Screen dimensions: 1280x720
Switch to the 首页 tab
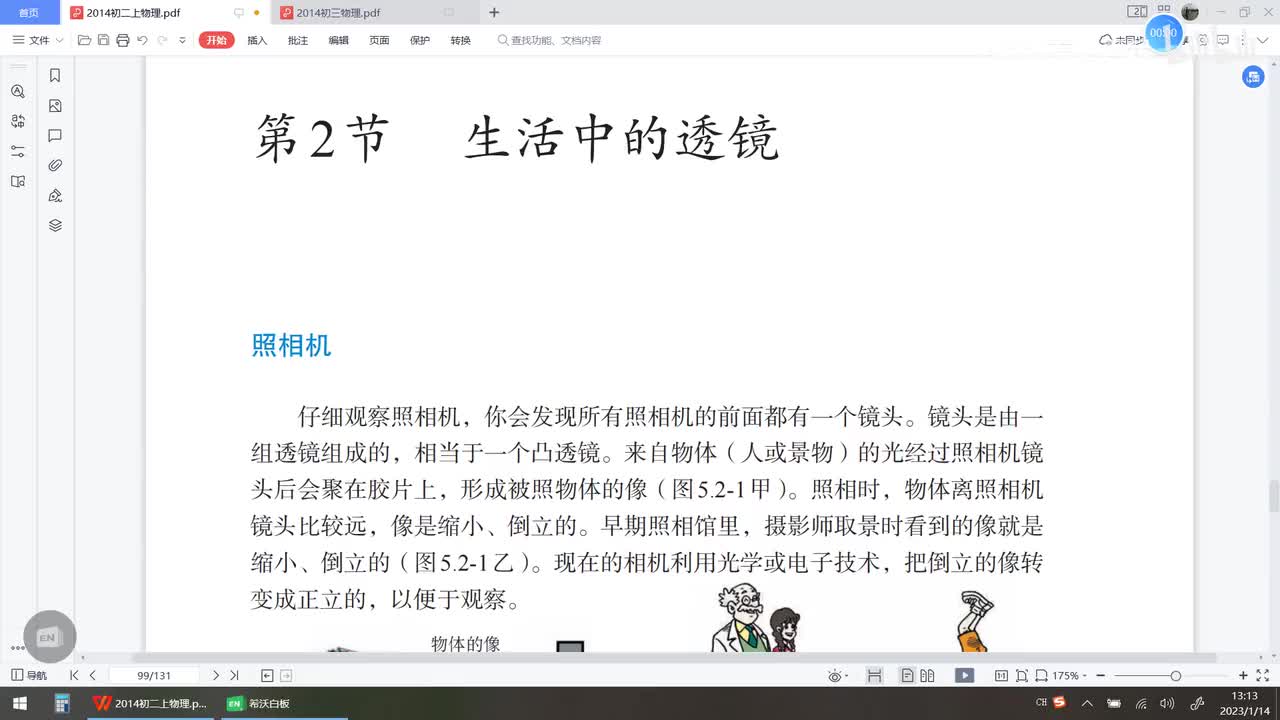(29, 12)
